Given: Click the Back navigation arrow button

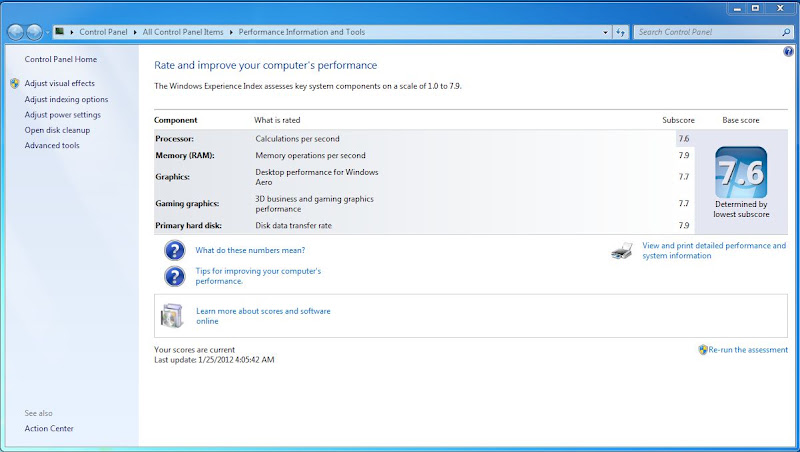Looking at the screenshot, I should coord(15,32).
